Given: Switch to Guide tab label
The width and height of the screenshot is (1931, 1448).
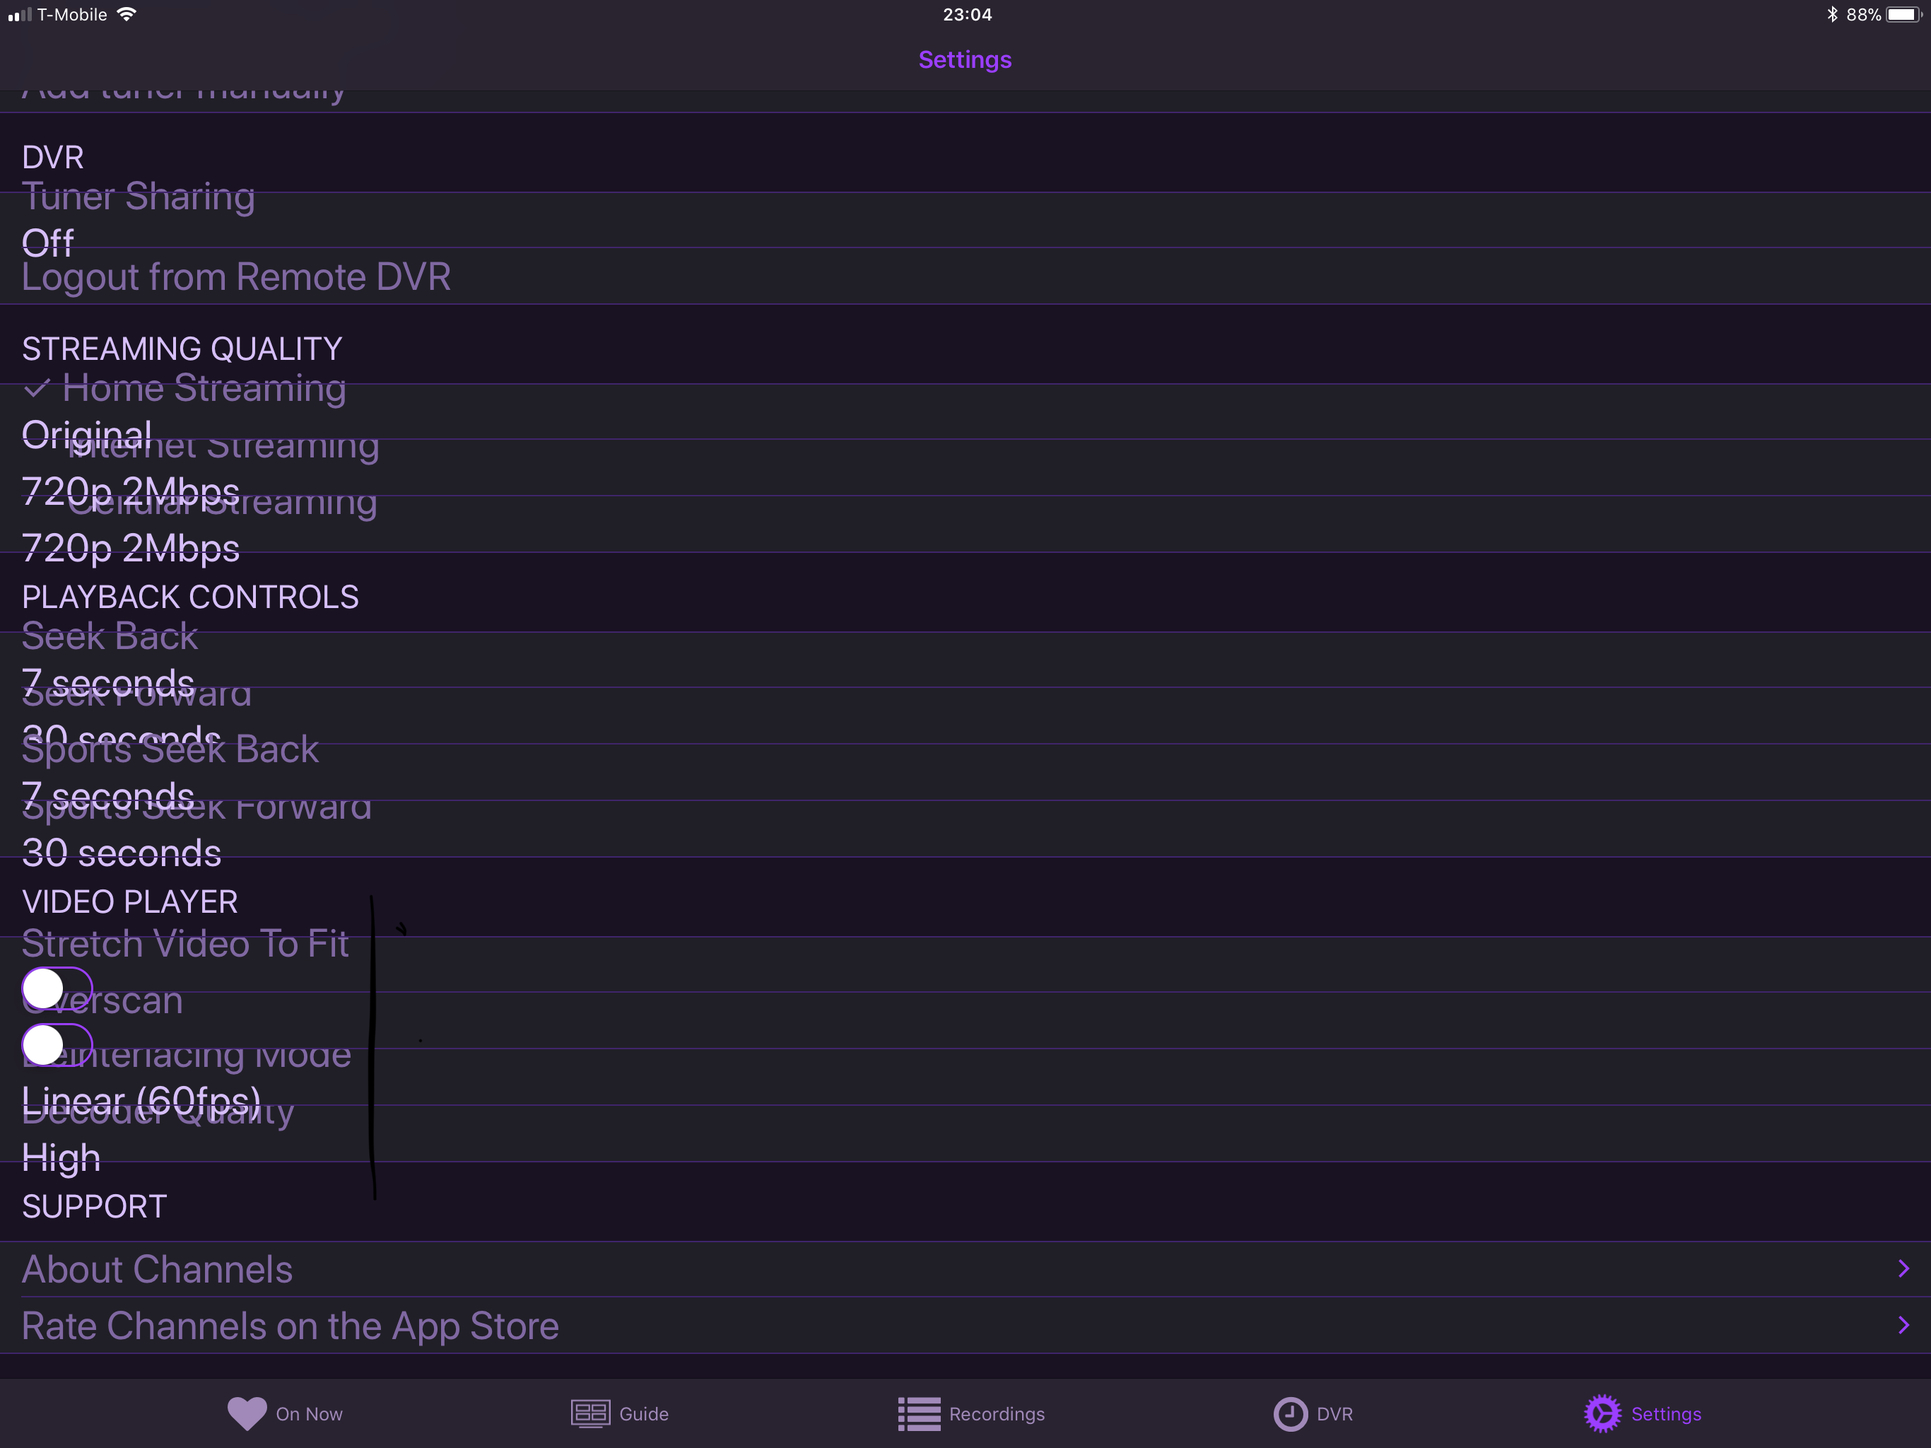Looking at the screenshot, I should pyautogui.click(x=643, y=1414).
